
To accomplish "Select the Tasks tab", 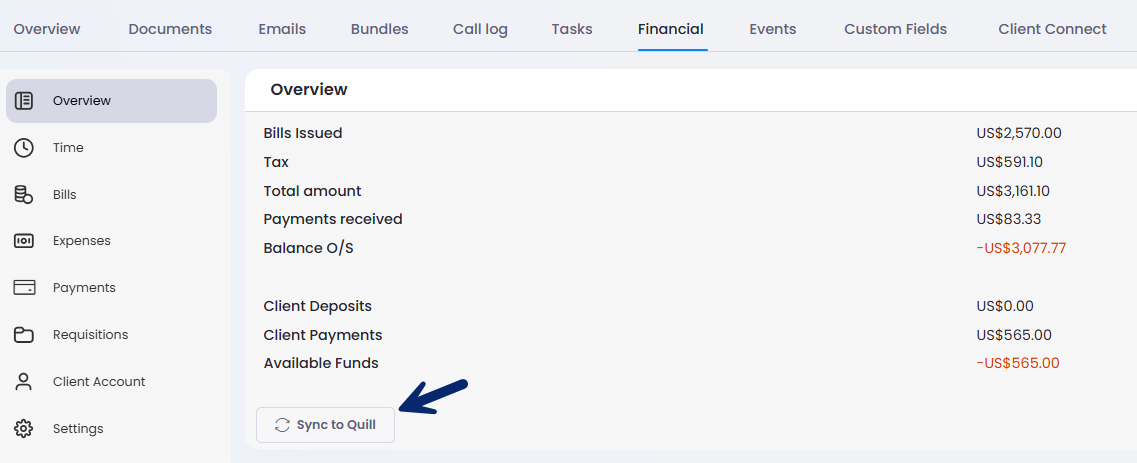I will [x=572, y=30].
